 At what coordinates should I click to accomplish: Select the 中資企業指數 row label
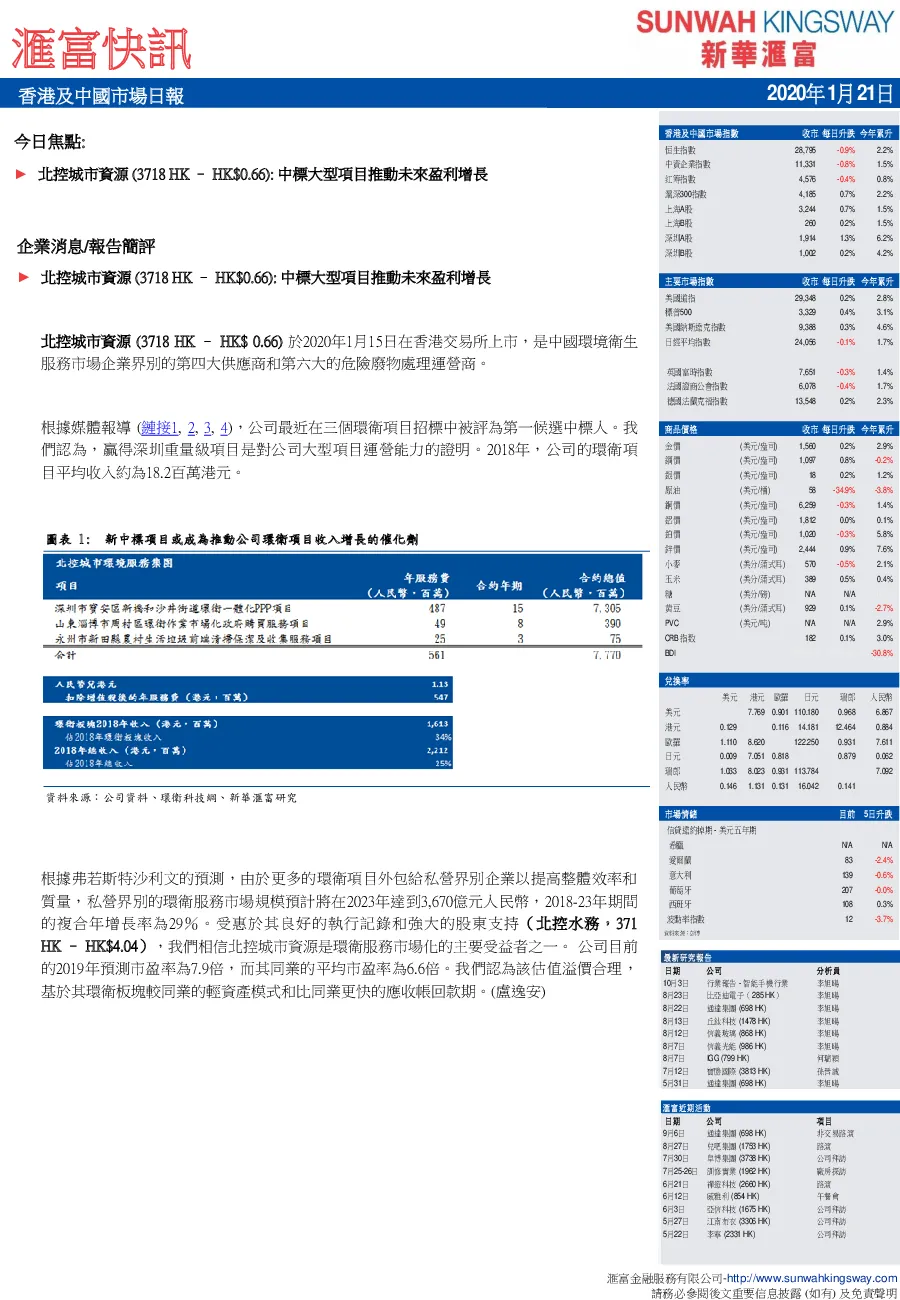click(688, 164)
